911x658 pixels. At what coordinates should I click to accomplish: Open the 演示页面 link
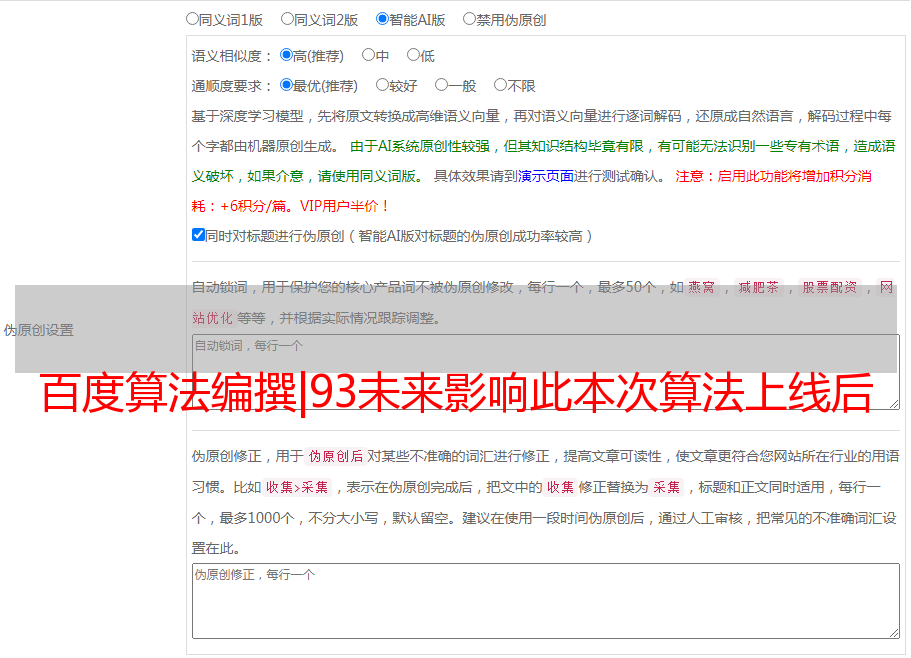click(546, 176)
